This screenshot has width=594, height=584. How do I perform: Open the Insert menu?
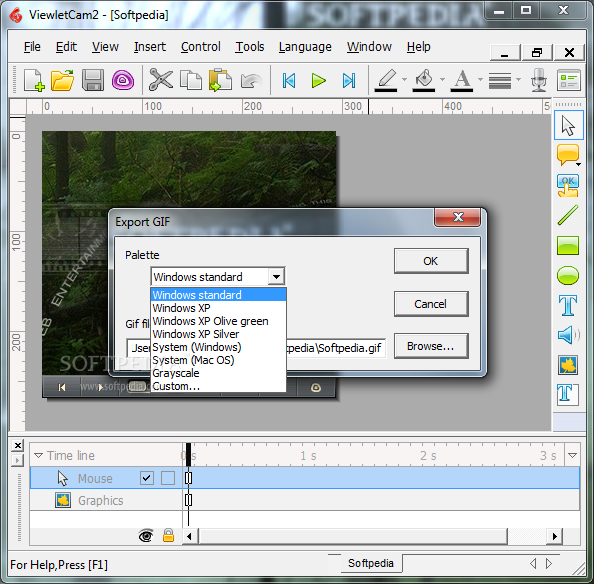(x=150, y=47)
